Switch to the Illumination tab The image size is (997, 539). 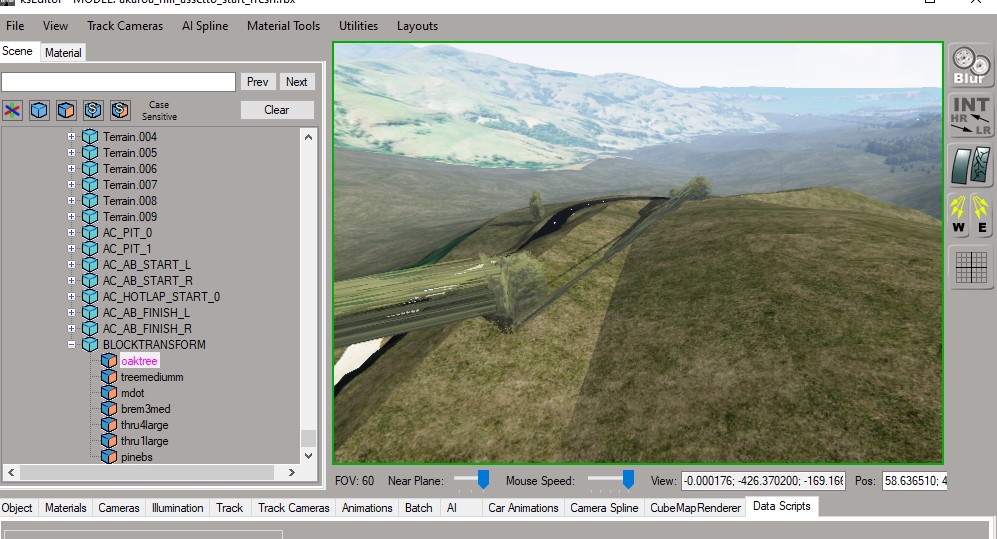coord(177,508)
